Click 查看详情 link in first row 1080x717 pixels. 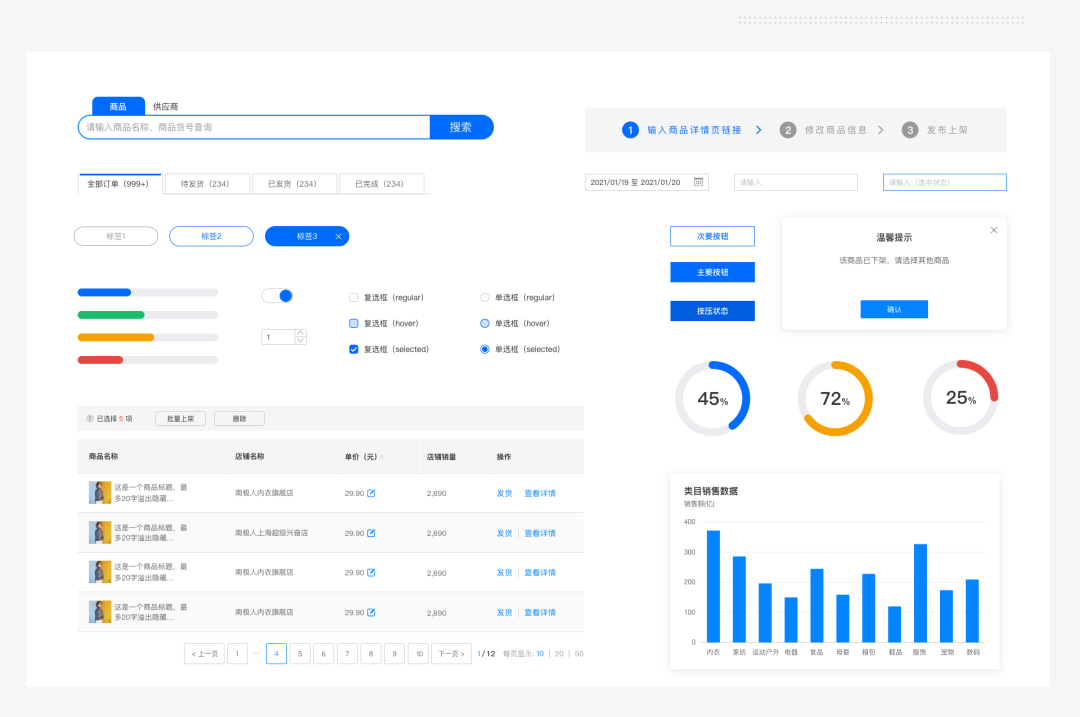coord(540,493)
